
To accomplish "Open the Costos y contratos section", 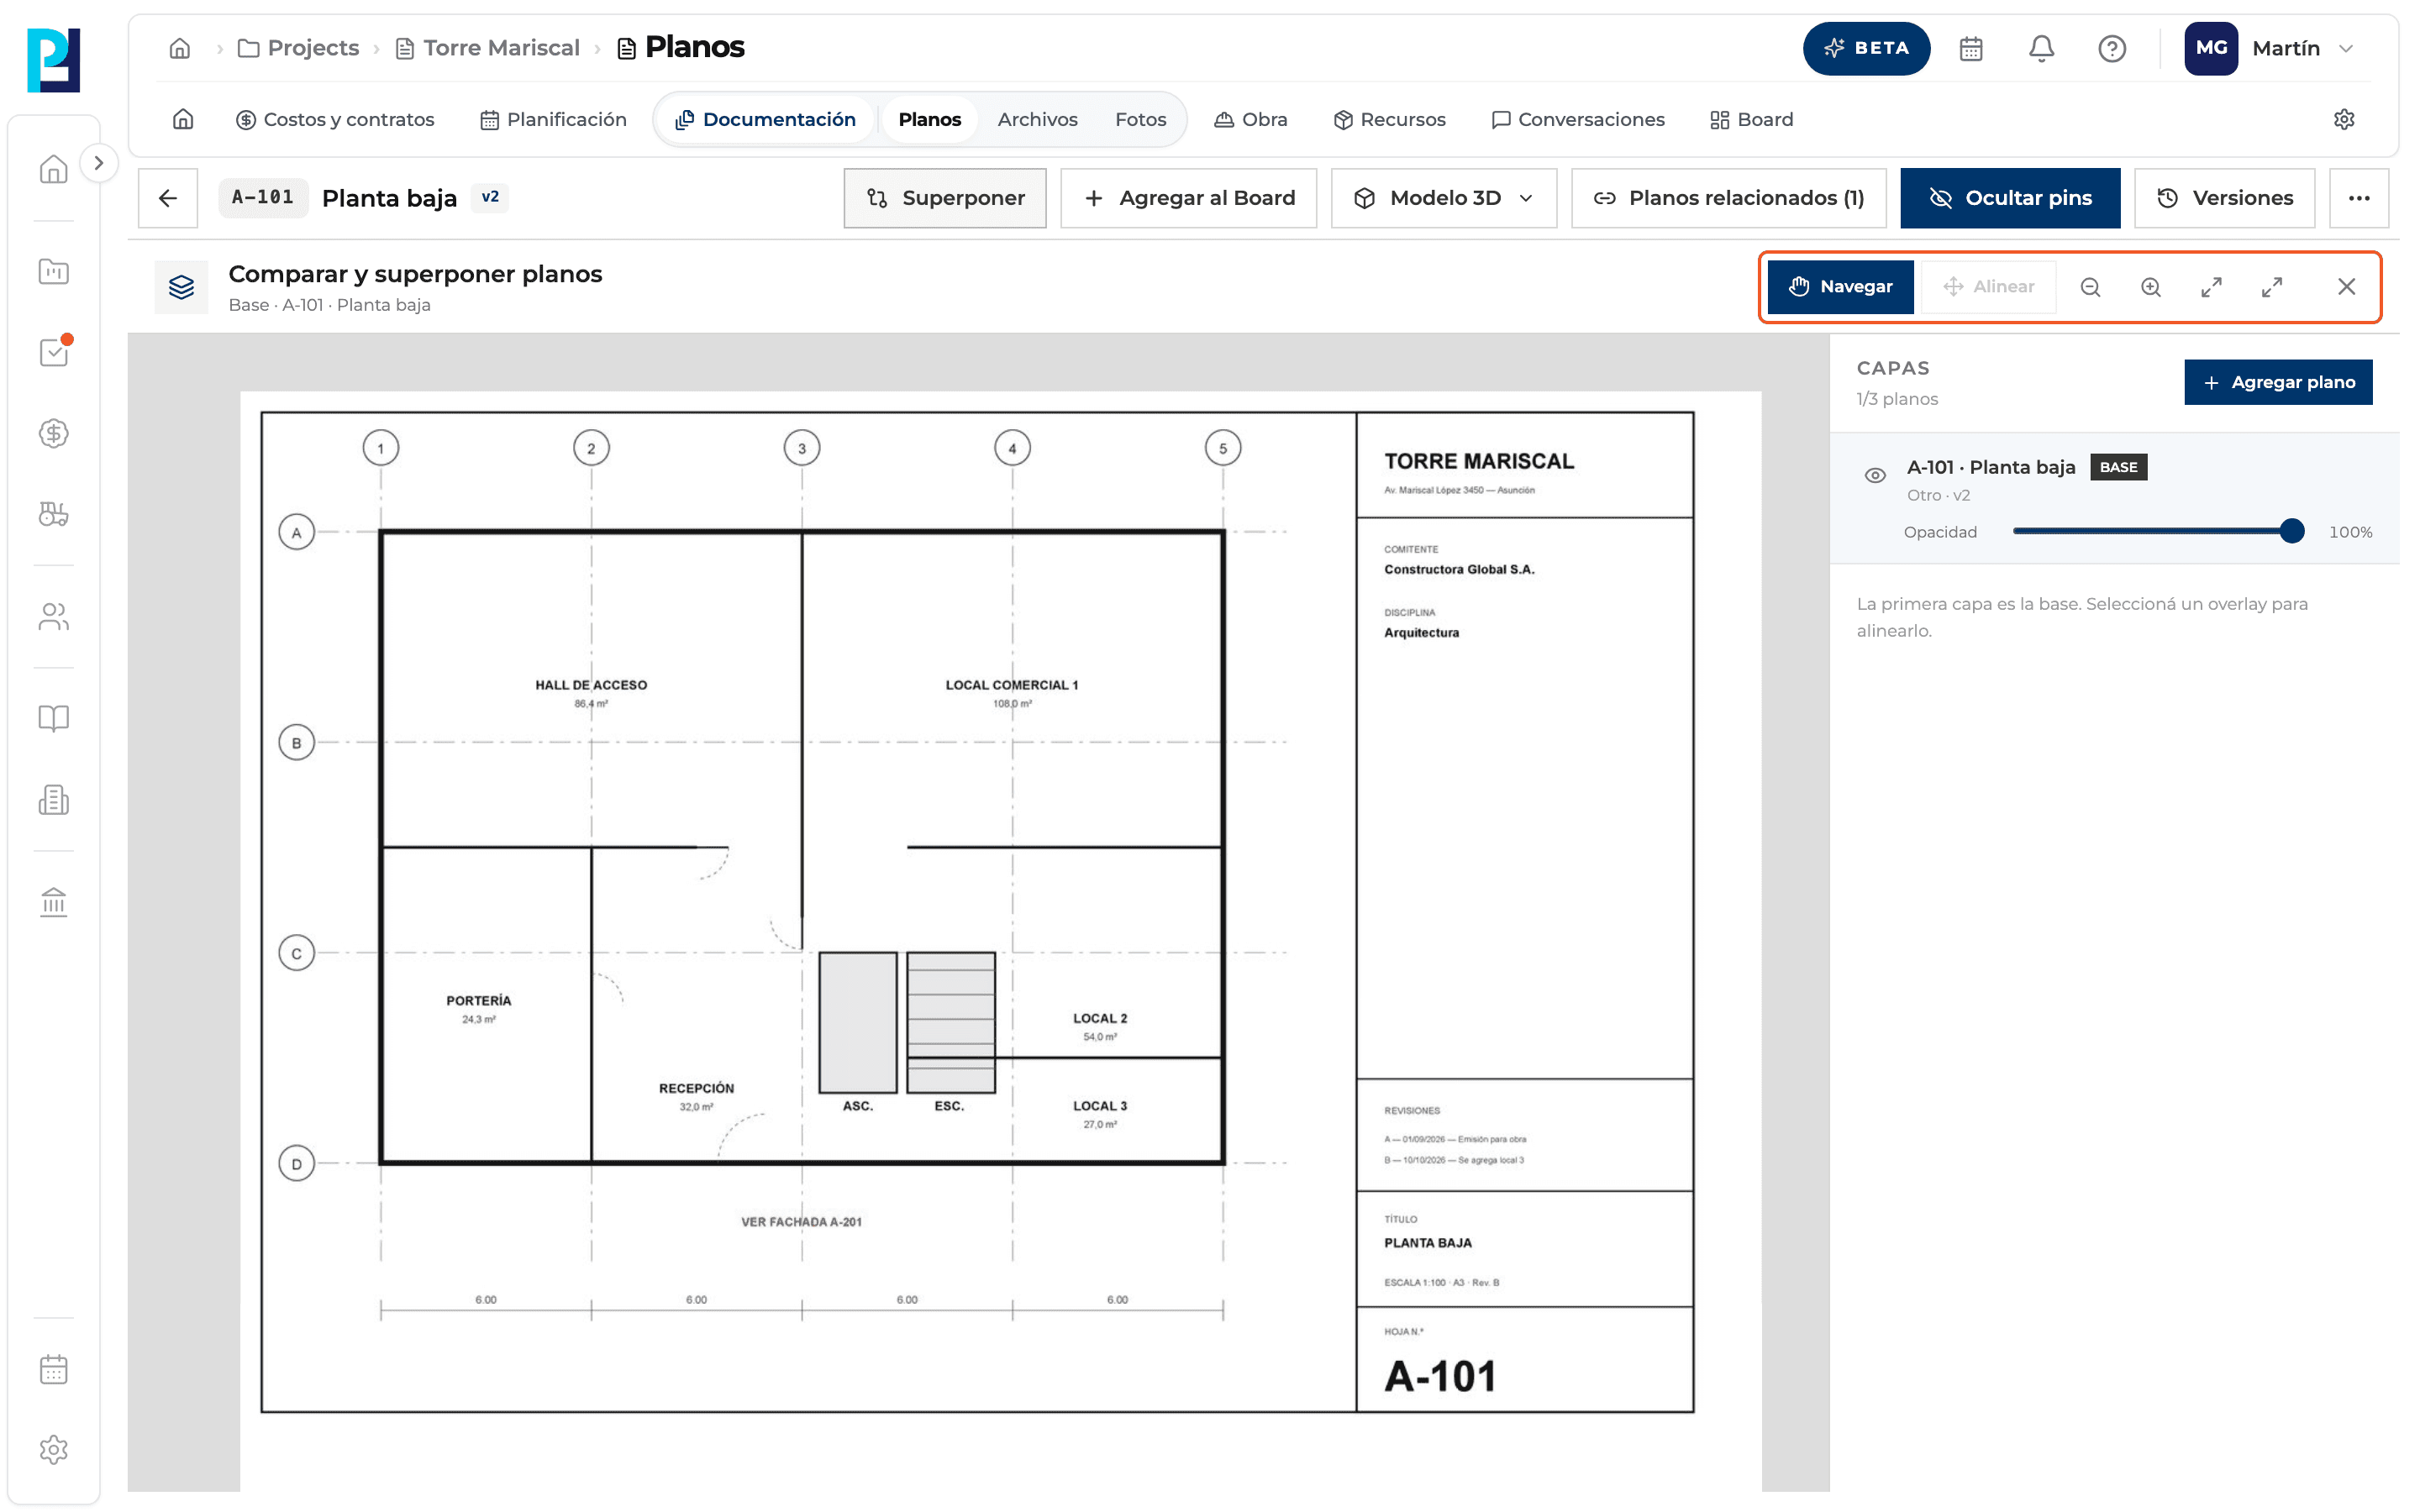I will 335,119.
